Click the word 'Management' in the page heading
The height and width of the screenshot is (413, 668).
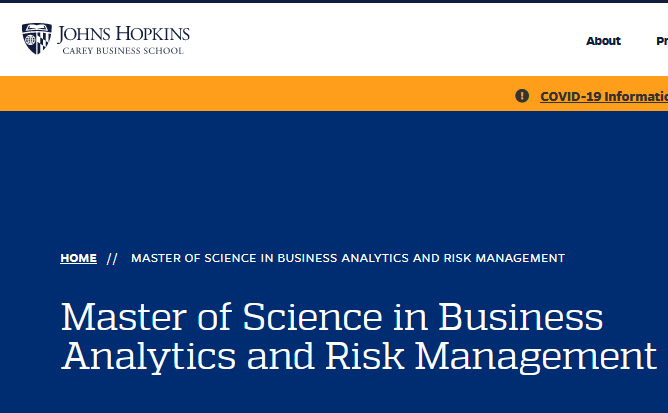[x=536, y=357]
